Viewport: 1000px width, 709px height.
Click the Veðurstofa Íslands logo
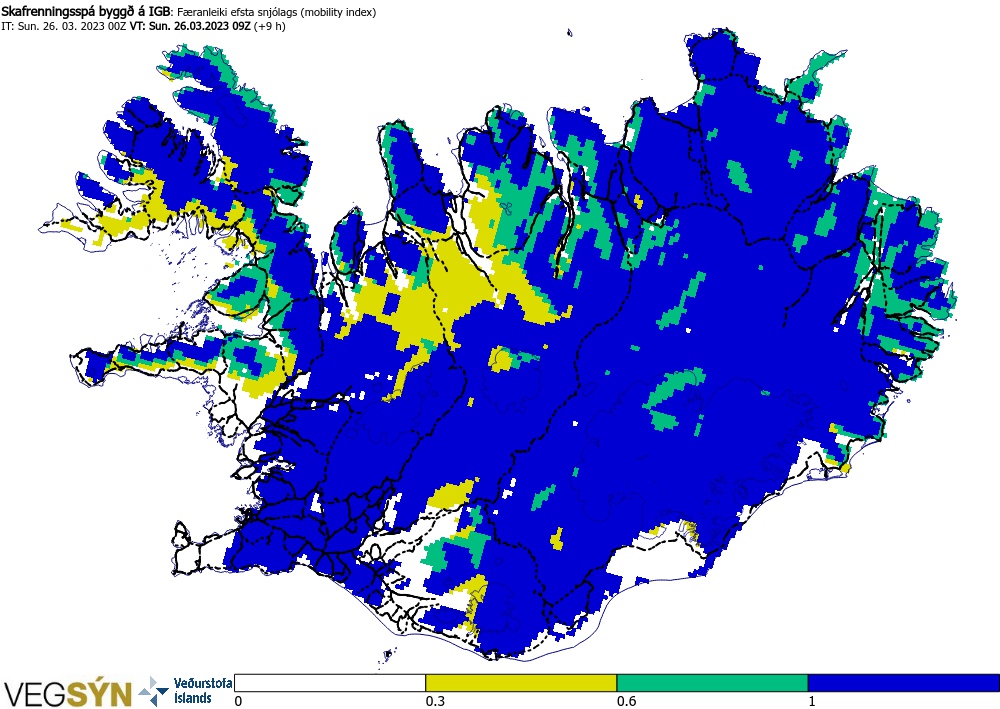click(x=185, y=691)
